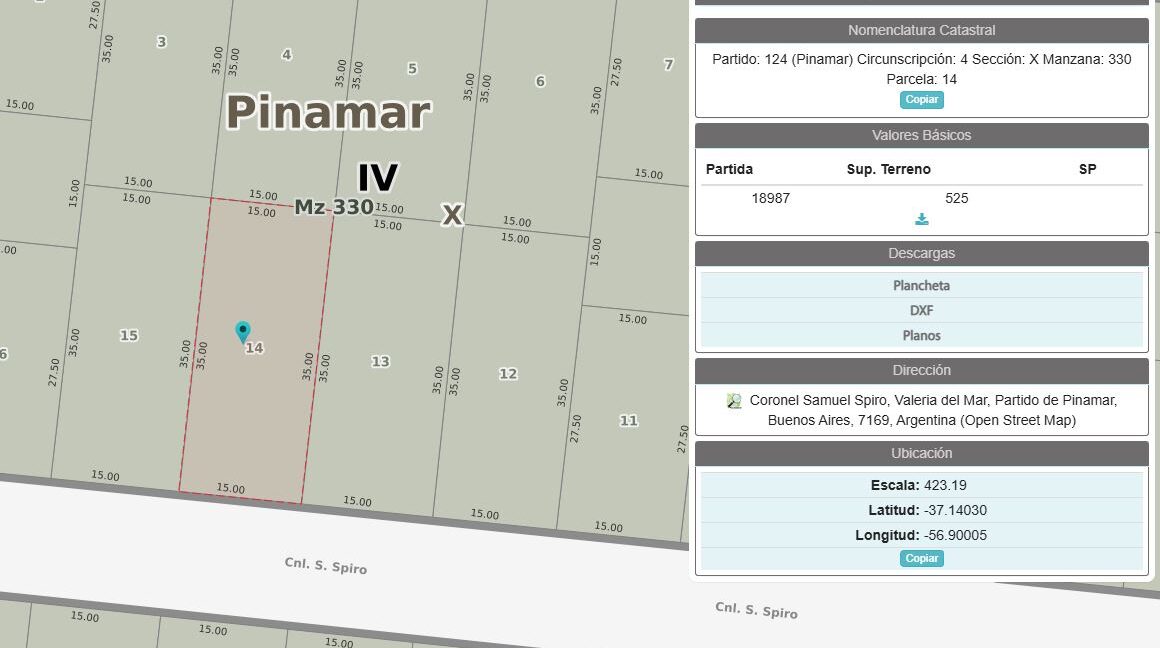
Task: Copy the Nomenclatura Catastral text
Action: [922, 99]
